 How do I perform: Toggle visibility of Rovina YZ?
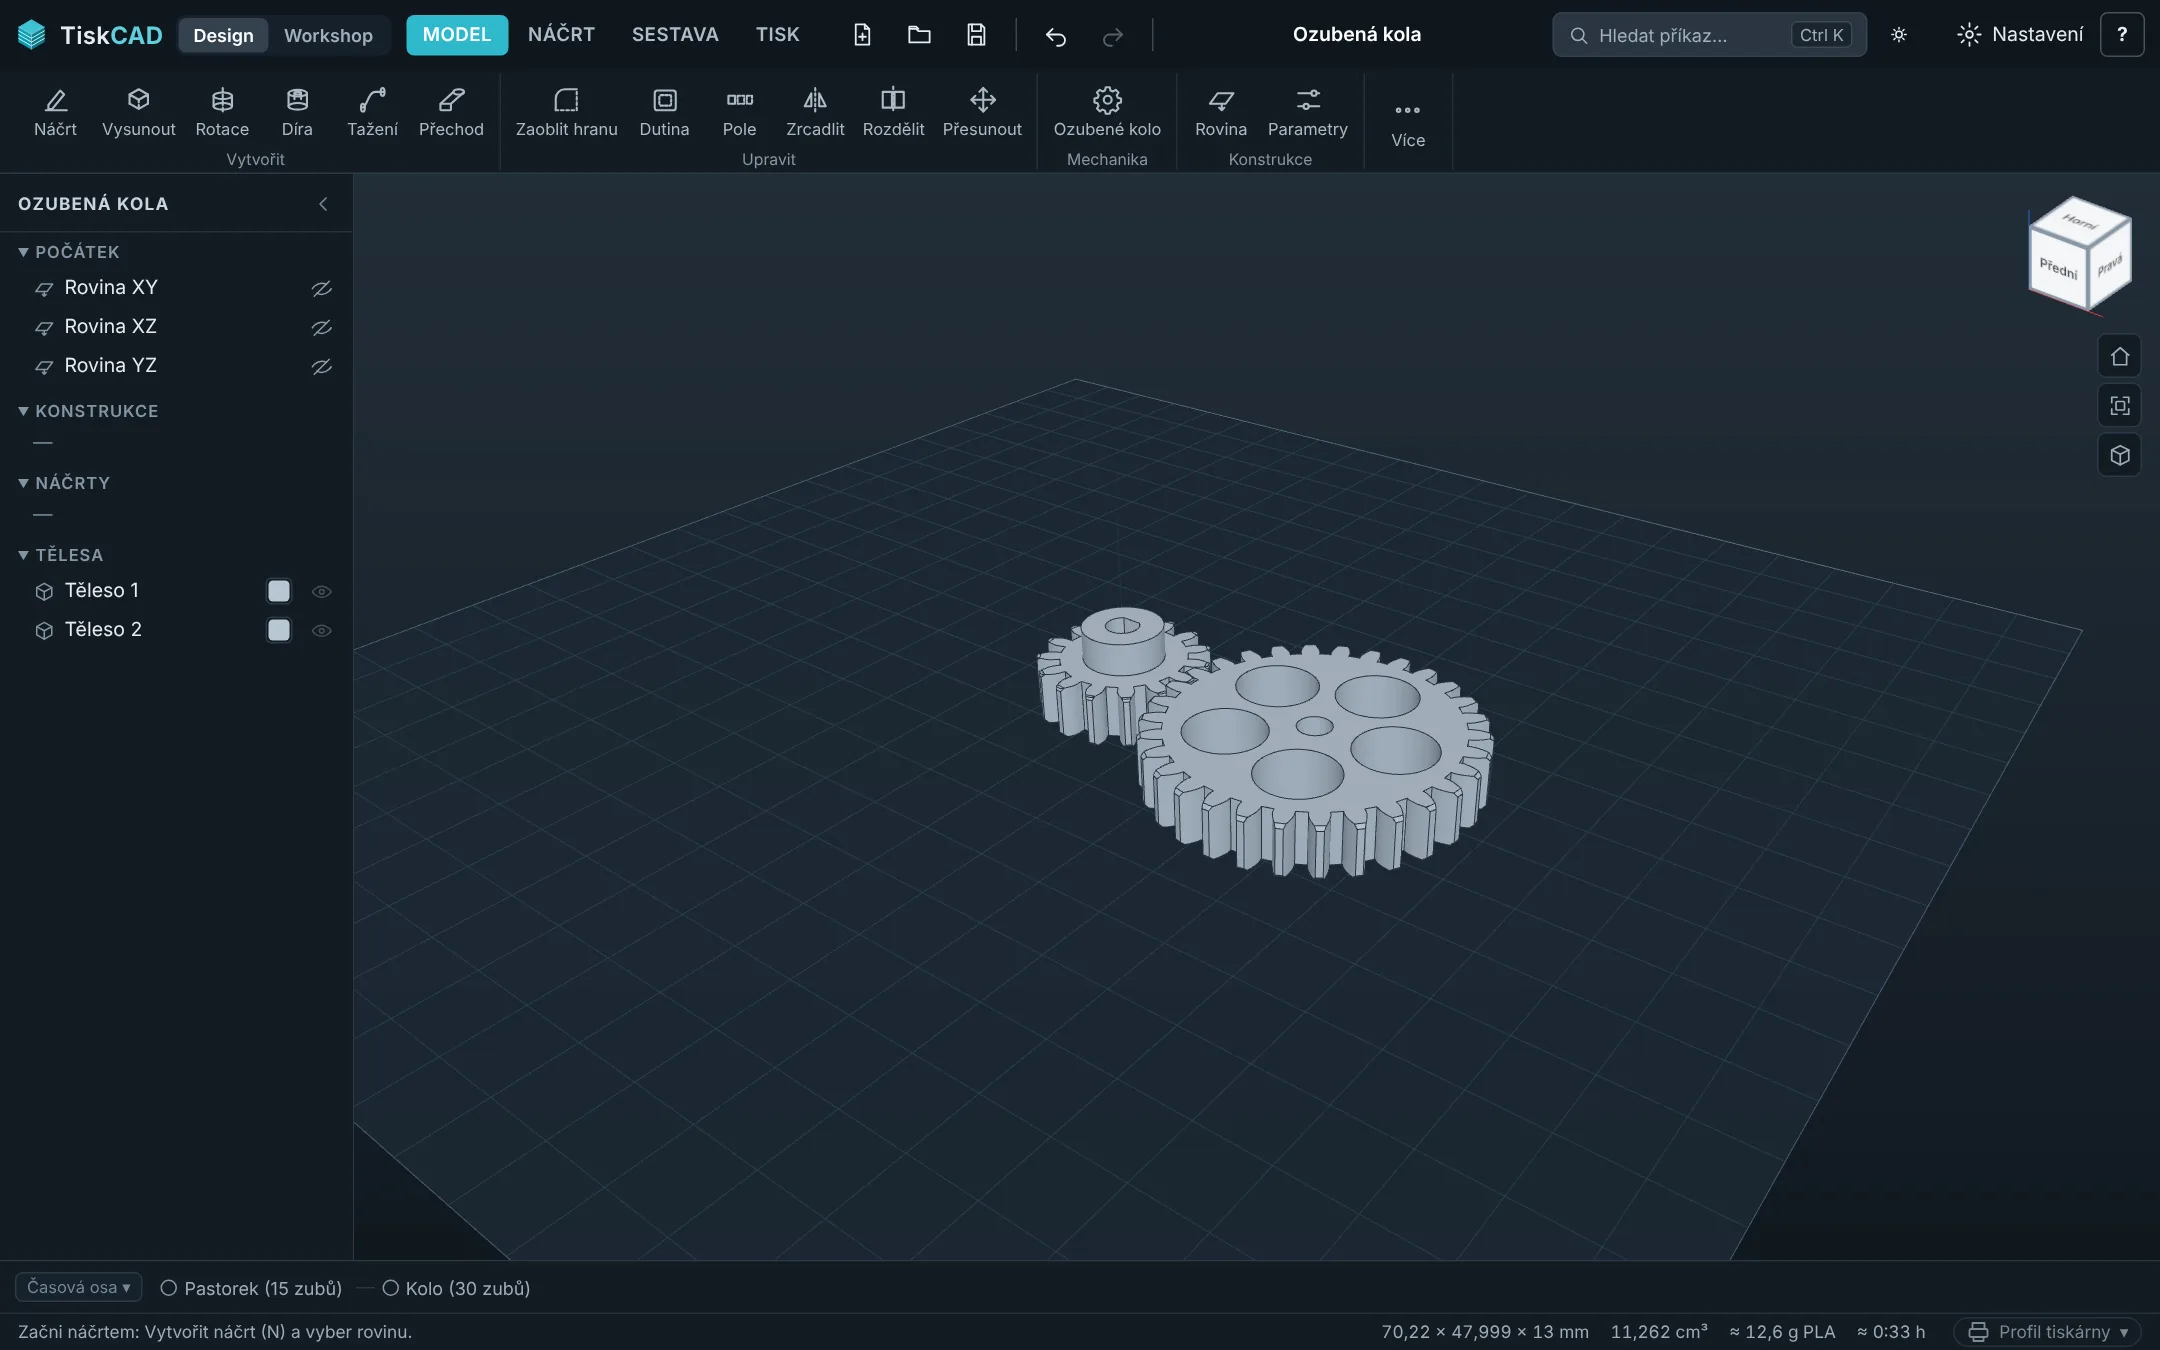pos(321,366)
